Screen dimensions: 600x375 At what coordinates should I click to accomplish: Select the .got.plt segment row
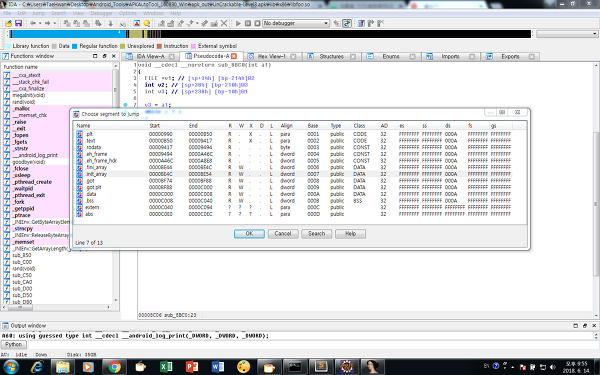[294, 188]
